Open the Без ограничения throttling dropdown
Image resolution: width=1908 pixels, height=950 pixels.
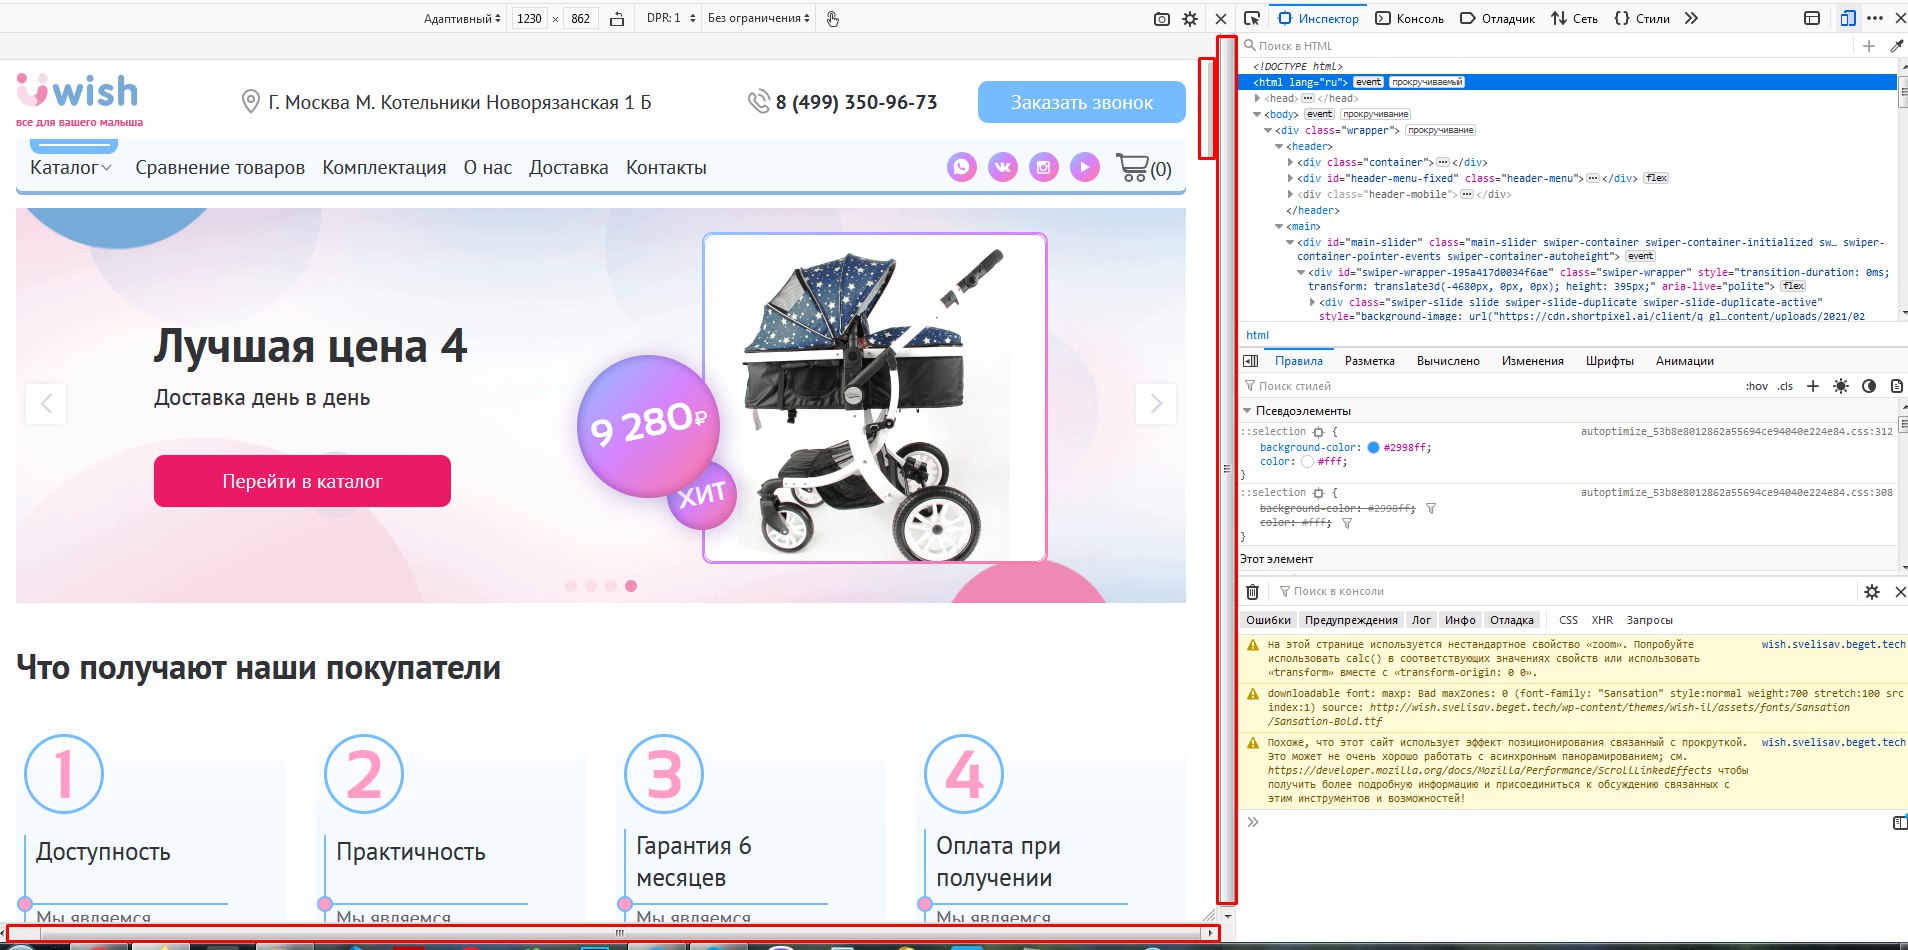pyautogui.click(x=759, y=19)
